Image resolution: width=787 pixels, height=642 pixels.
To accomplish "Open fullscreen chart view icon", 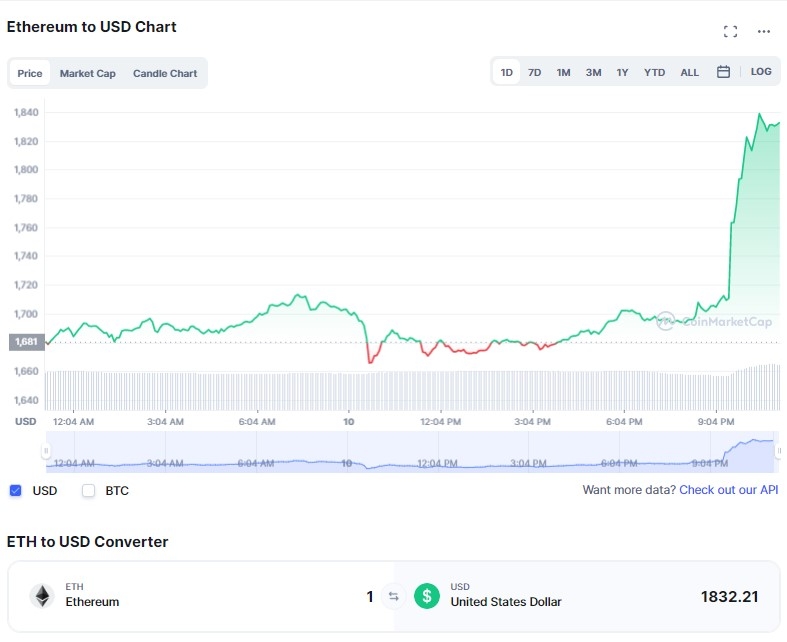I will point(730,32).
